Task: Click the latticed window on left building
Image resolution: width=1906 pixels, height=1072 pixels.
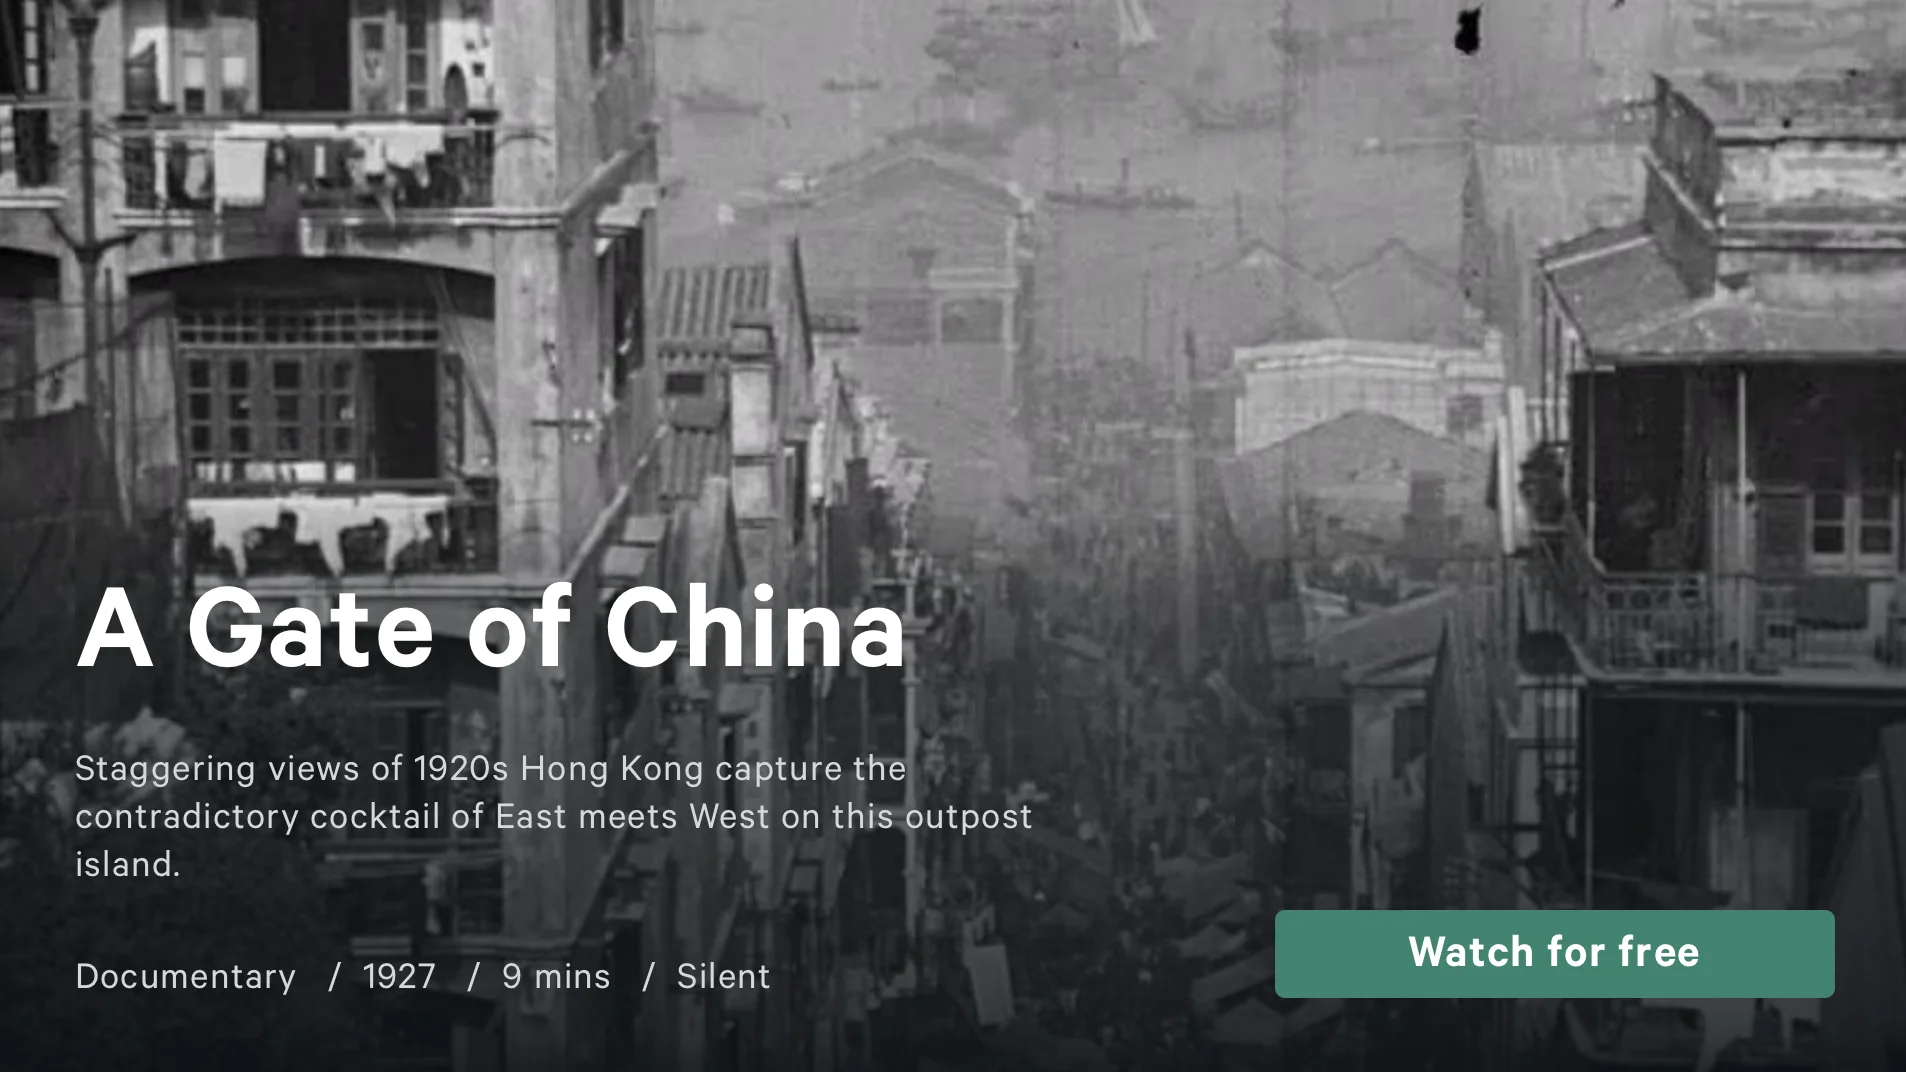Action: [310, 390]
